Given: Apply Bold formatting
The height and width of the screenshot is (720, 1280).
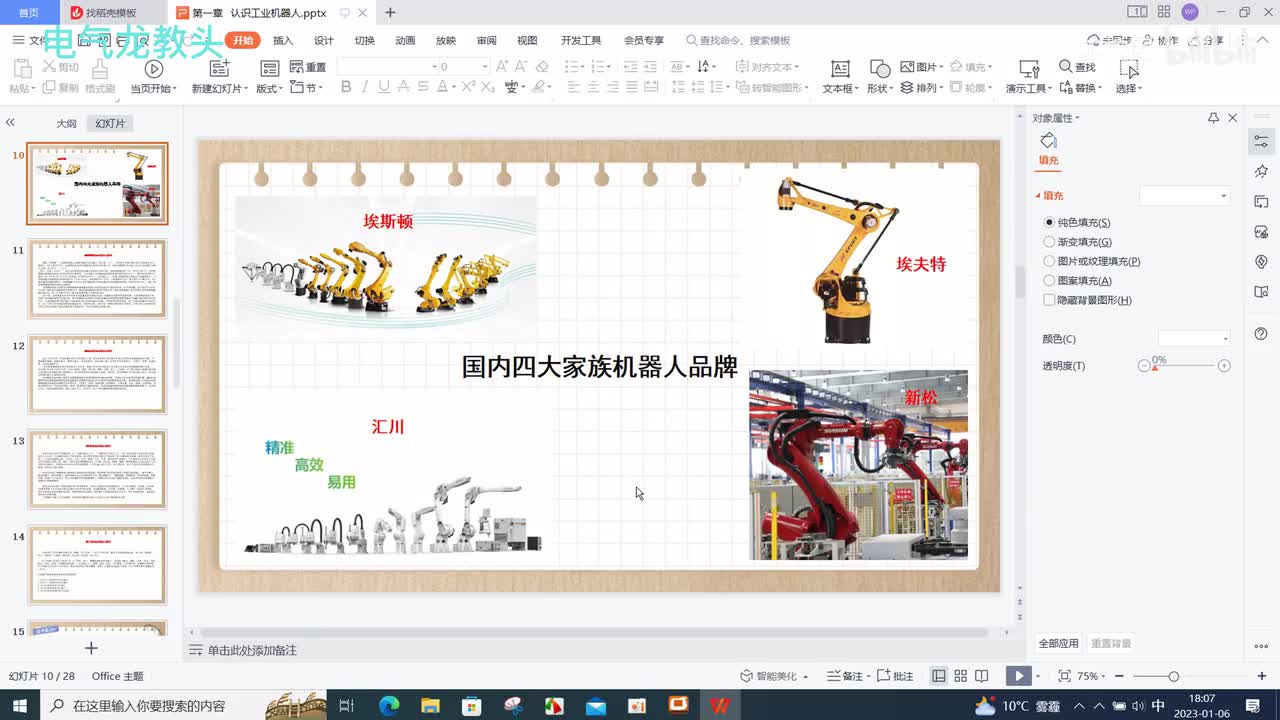Looking at the screenshot, I should (346, 87).
